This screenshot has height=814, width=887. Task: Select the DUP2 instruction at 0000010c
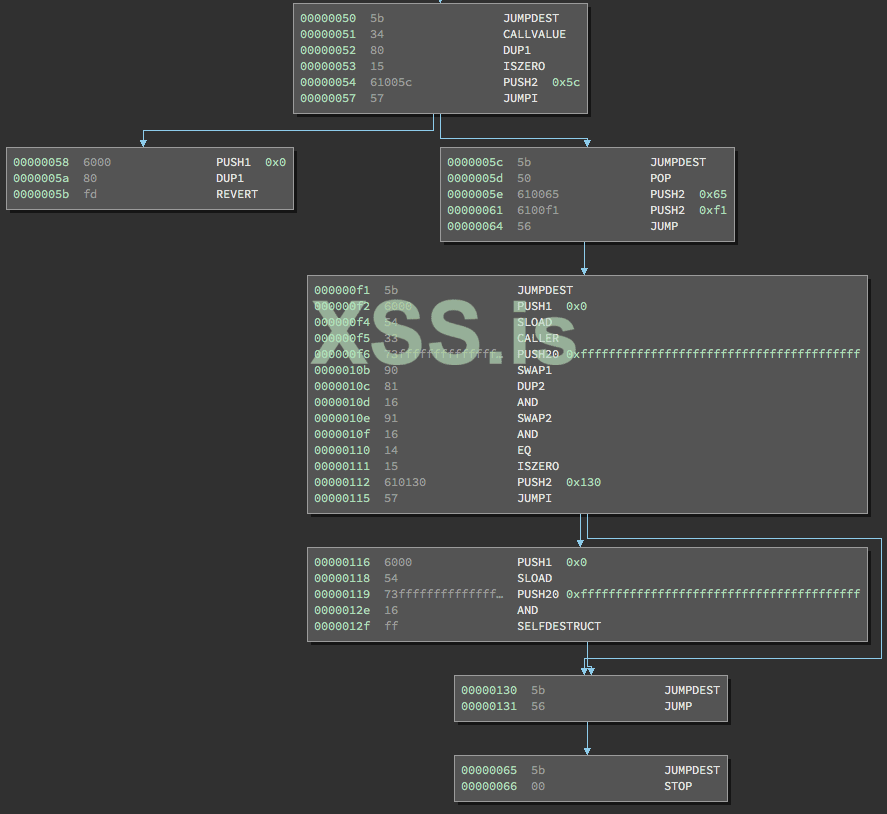pyautogui.click(x=531, y=386)
